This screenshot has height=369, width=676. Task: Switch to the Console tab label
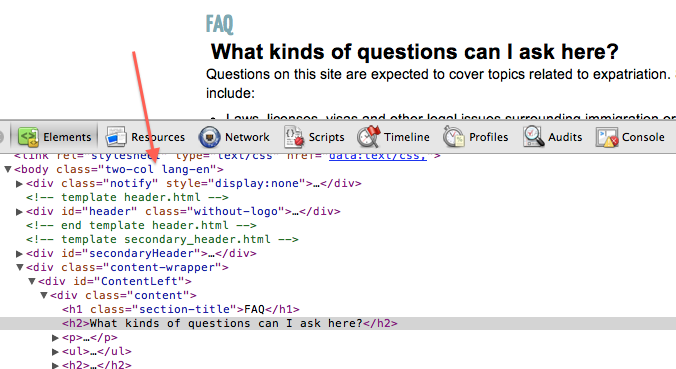pyautogui.click(x=643, y=137)
